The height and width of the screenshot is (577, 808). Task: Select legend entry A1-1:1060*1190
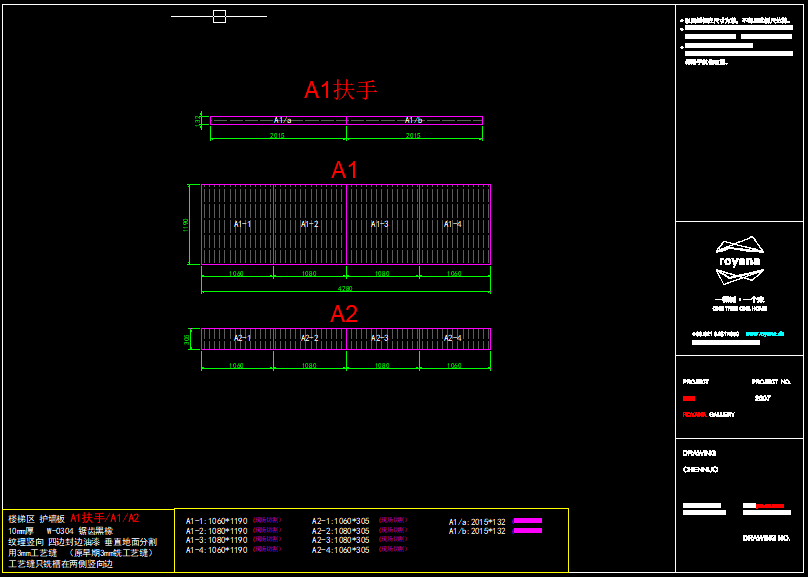pyautogui.click(x=216, y=521)
